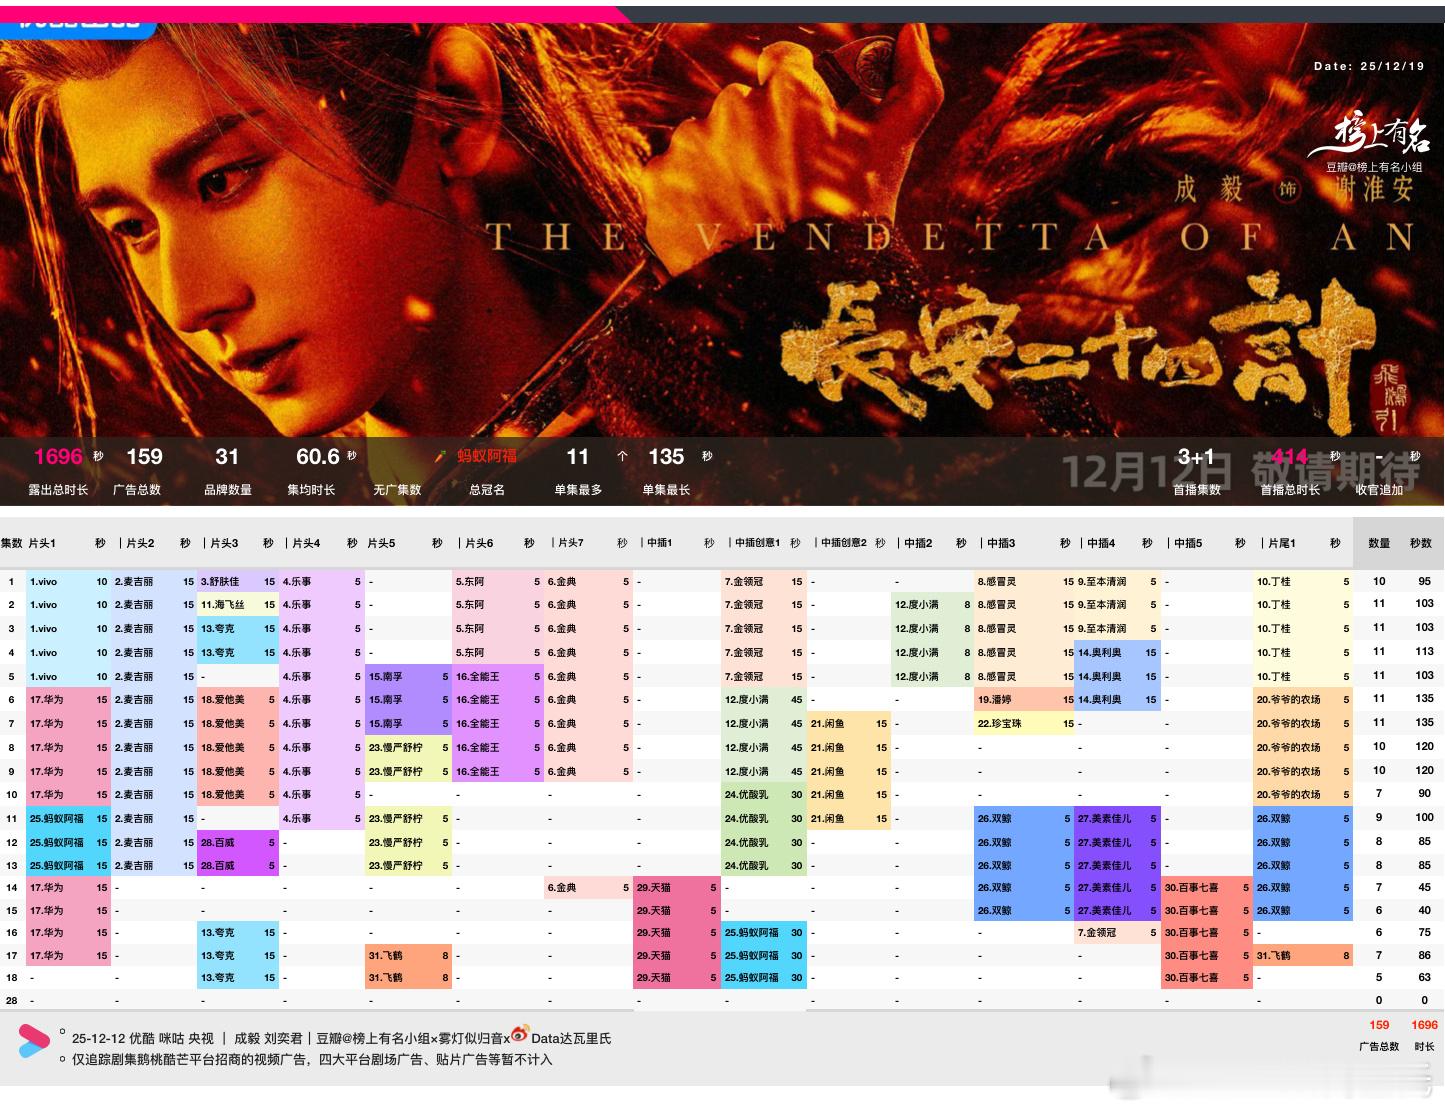Screen dimensions: 1445x1113
Task: Select the 数量 column header
Action: [1379, 543]
